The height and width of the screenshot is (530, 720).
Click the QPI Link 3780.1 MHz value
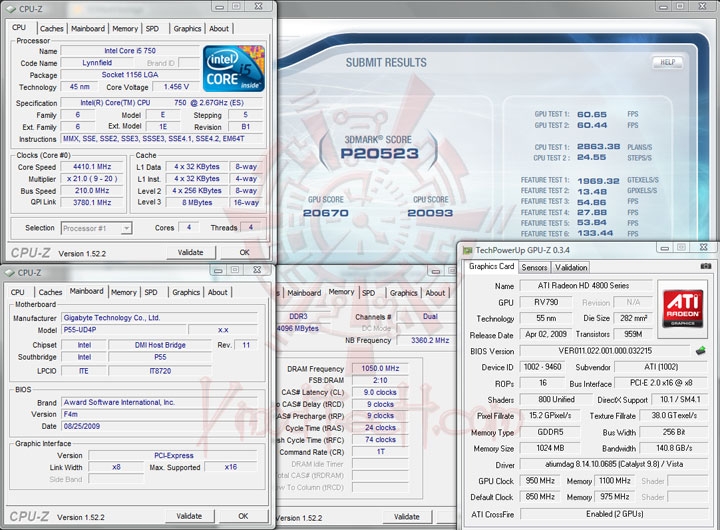click(x=92, y=203)
